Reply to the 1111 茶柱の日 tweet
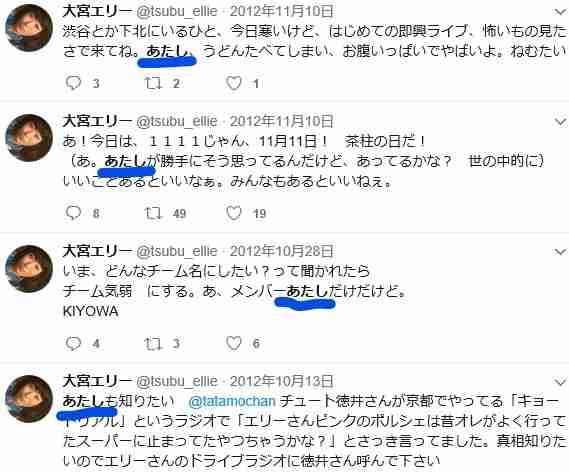This screenshot has height=472, width=569. (x=74, y=213)
